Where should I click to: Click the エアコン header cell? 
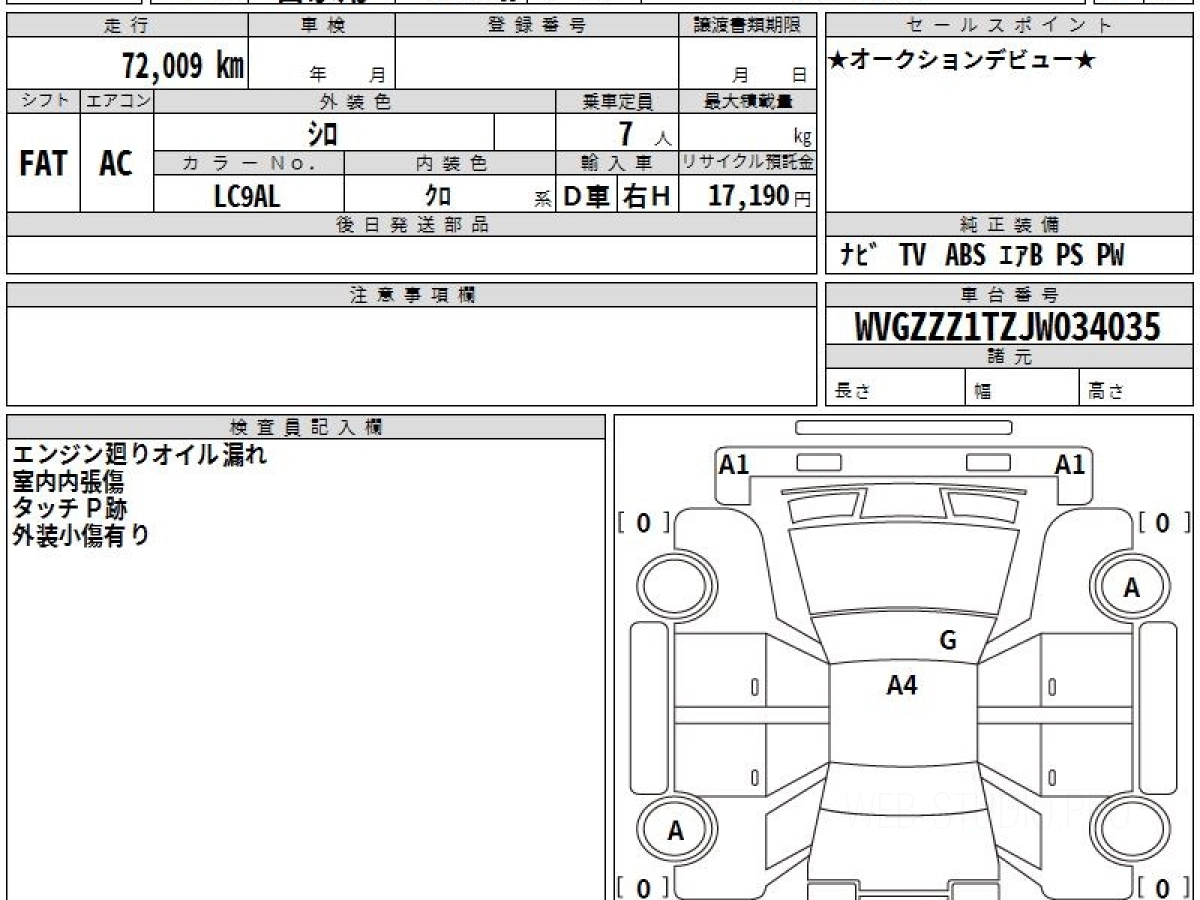tap(117, 101)
